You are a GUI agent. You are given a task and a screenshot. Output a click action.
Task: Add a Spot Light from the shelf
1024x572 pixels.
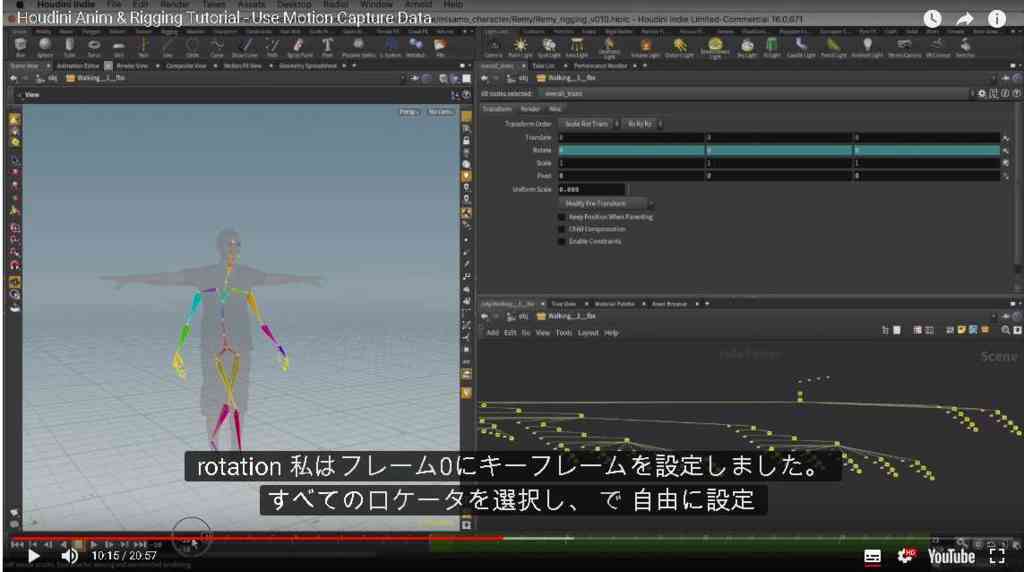click(549, 47)
